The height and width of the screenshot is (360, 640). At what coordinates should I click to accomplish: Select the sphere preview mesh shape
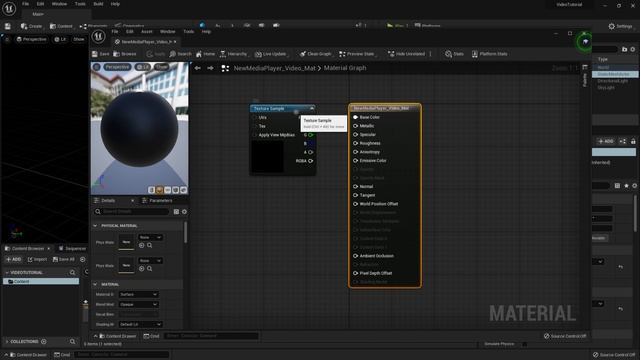(x=159, y=190)
